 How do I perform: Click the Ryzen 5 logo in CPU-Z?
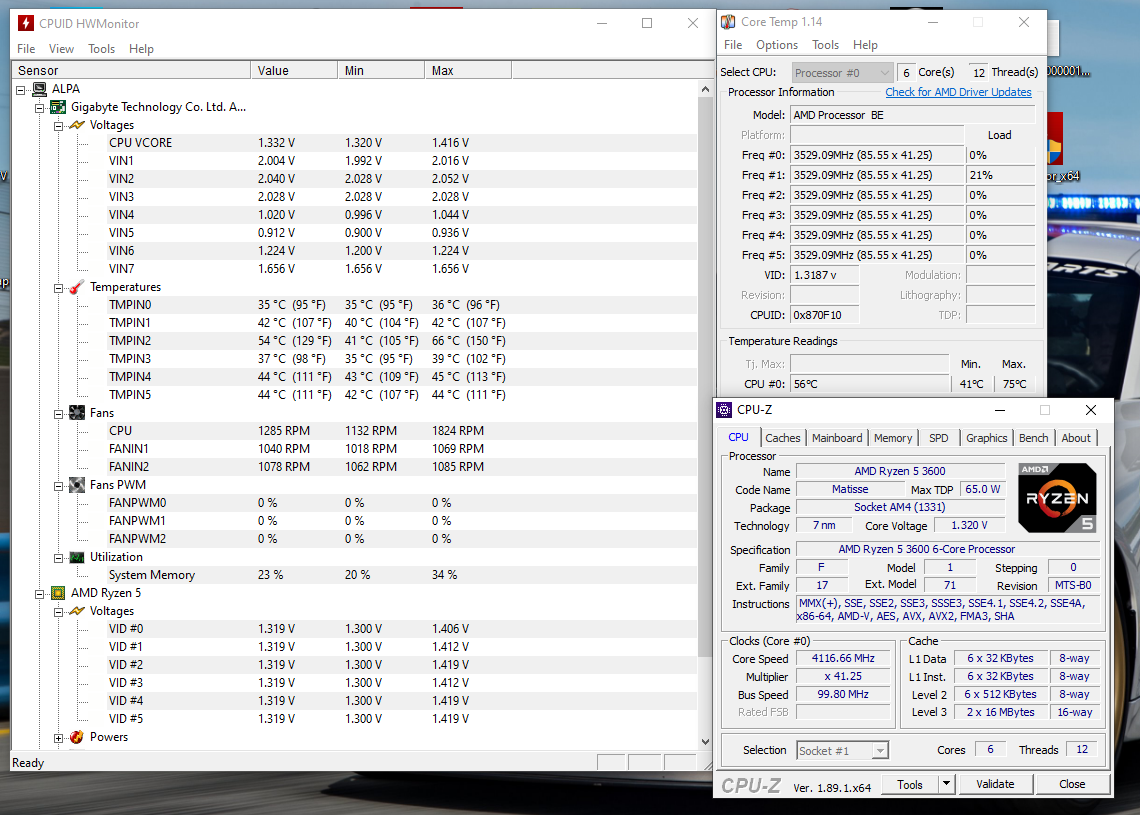1057,498
